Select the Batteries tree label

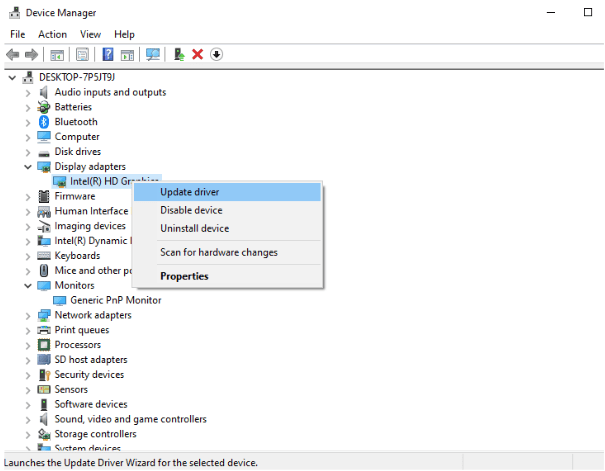(x=73, y=107)
